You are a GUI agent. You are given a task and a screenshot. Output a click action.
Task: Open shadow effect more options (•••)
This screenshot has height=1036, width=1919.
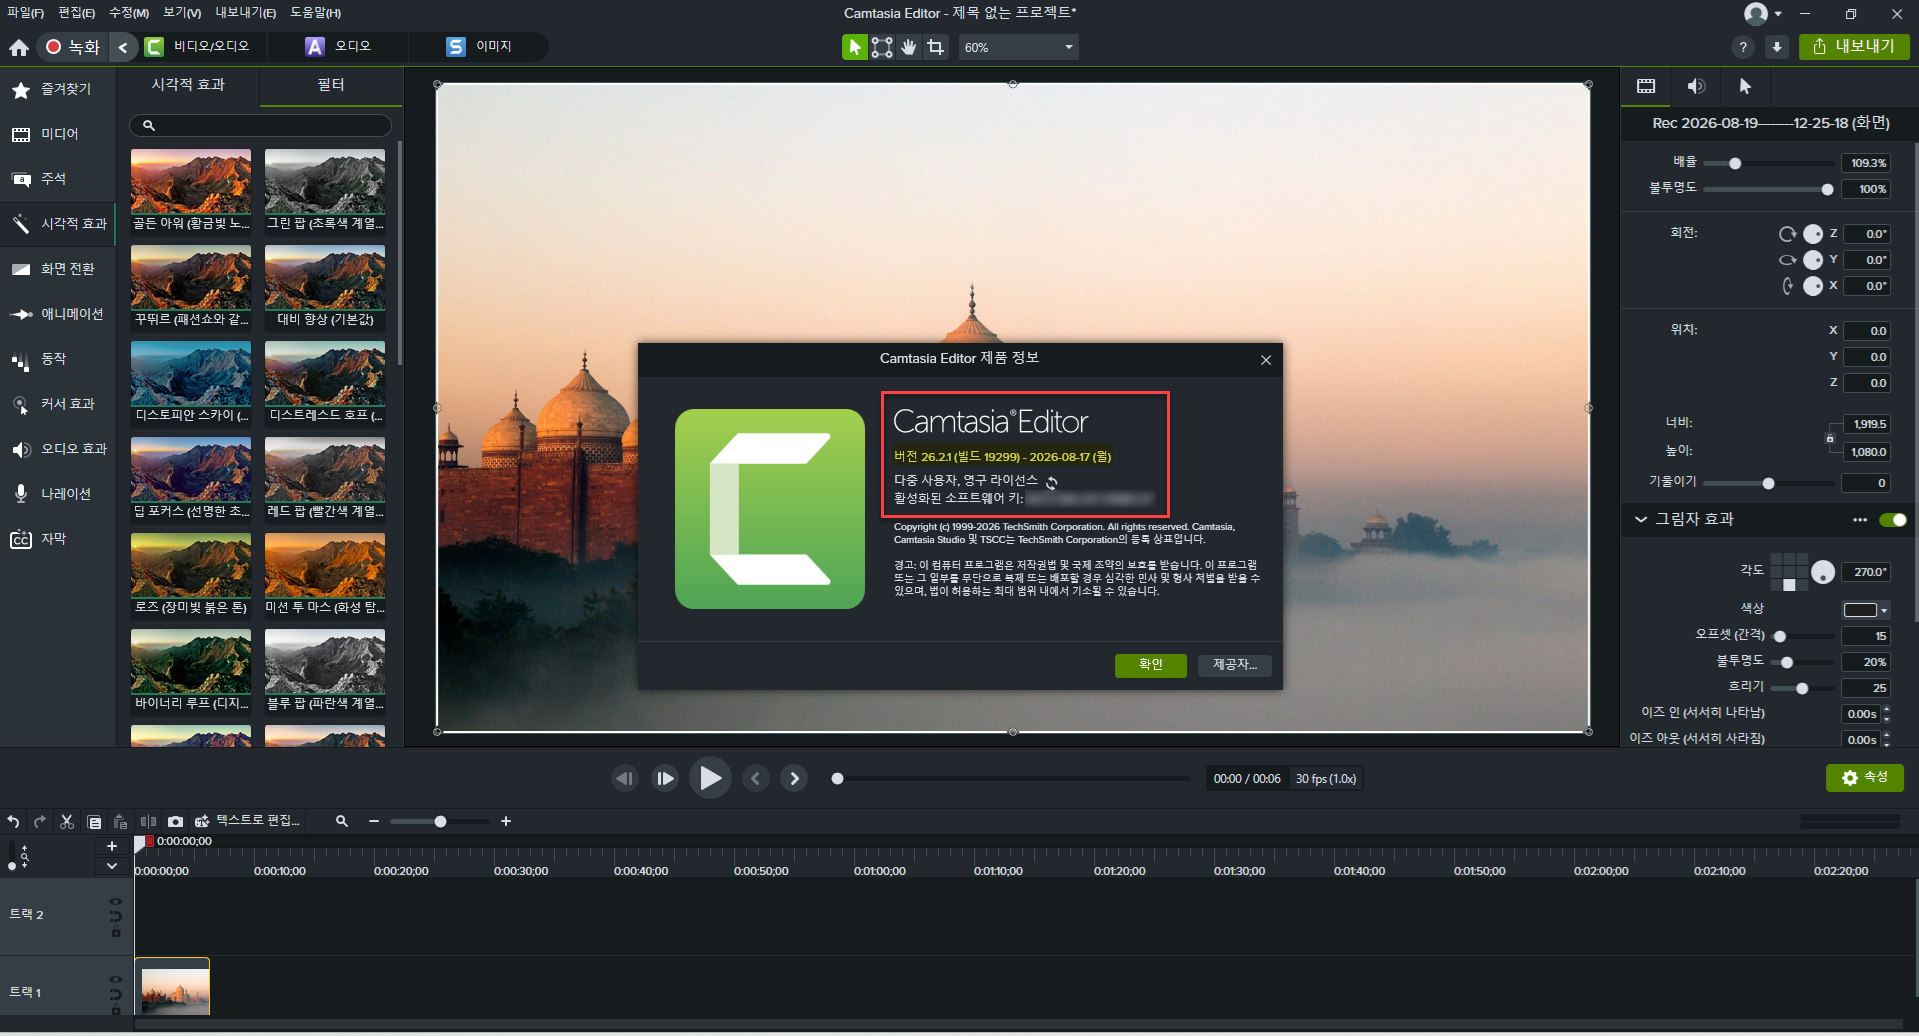1860,520
